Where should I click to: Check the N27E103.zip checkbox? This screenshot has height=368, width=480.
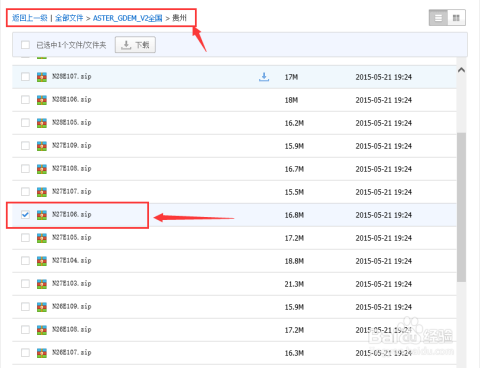click(25, 284)
